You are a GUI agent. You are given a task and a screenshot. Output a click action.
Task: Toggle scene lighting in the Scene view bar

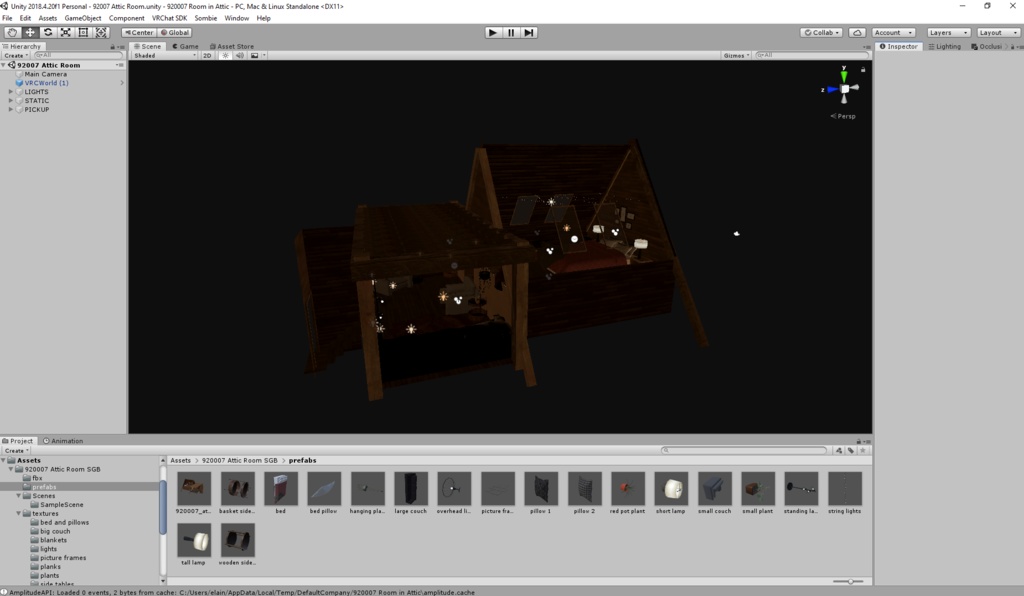(227, 55)
